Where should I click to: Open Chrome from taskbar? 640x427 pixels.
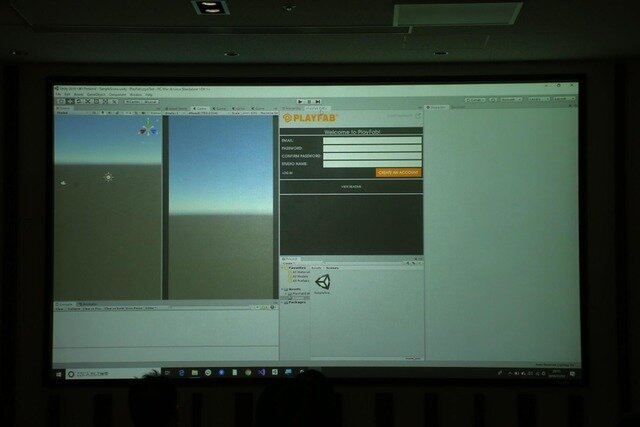click(x=248, y=372)
